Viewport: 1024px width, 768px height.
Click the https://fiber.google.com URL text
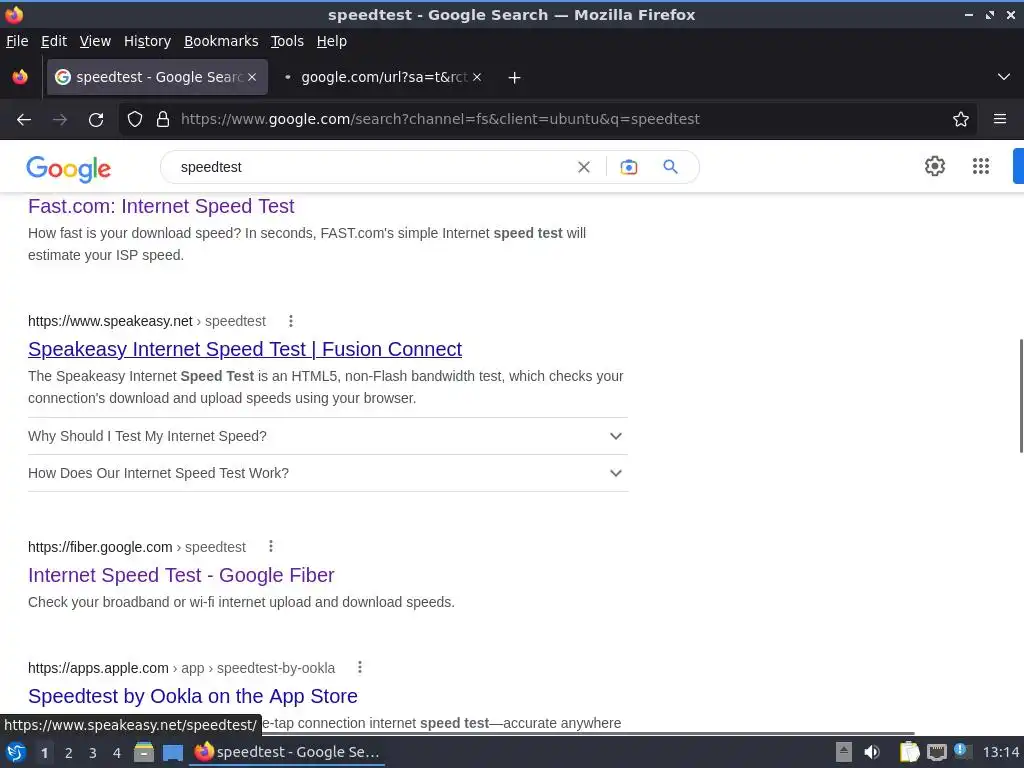pos(100,547)
